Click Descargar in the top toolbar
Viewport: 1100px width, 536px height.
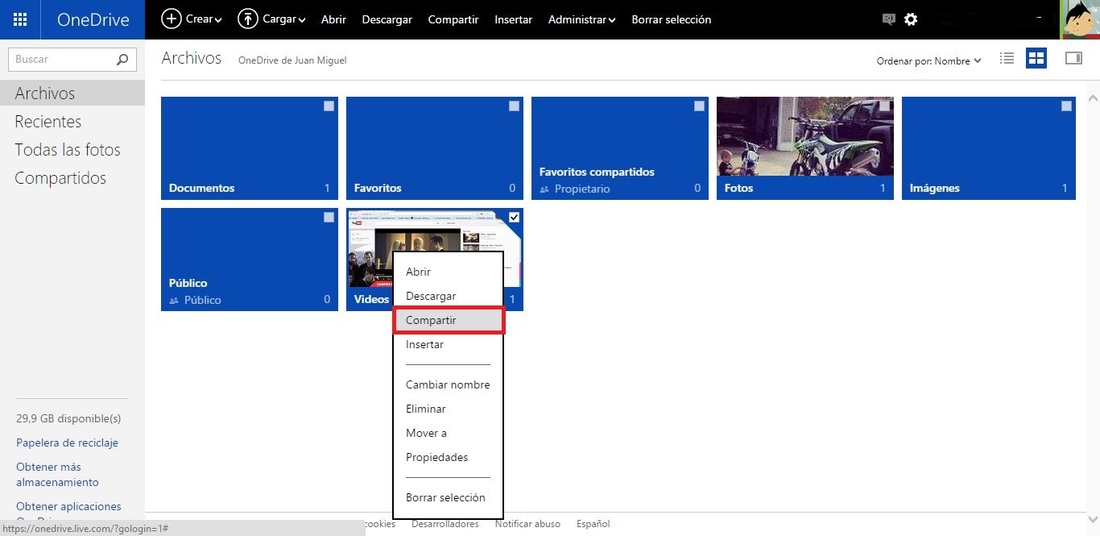[387, 20]
